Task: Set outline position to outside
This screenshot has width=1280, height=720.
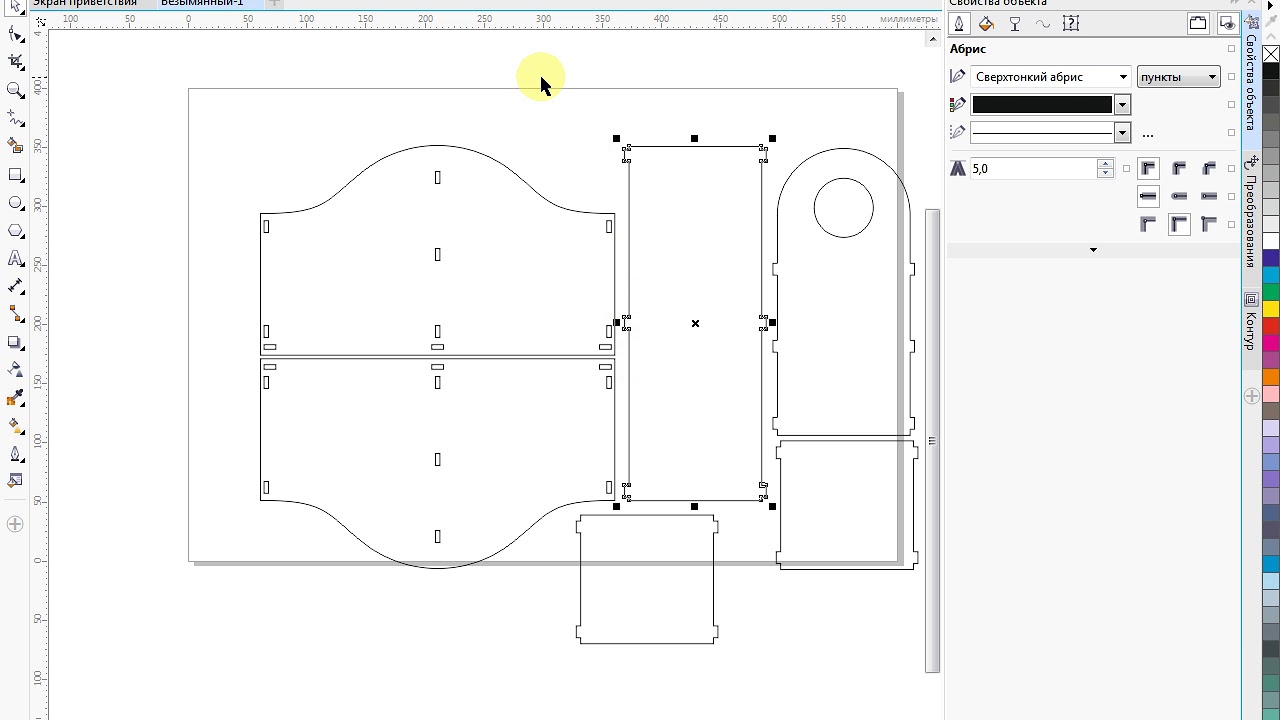Action: coord(1148,224)
